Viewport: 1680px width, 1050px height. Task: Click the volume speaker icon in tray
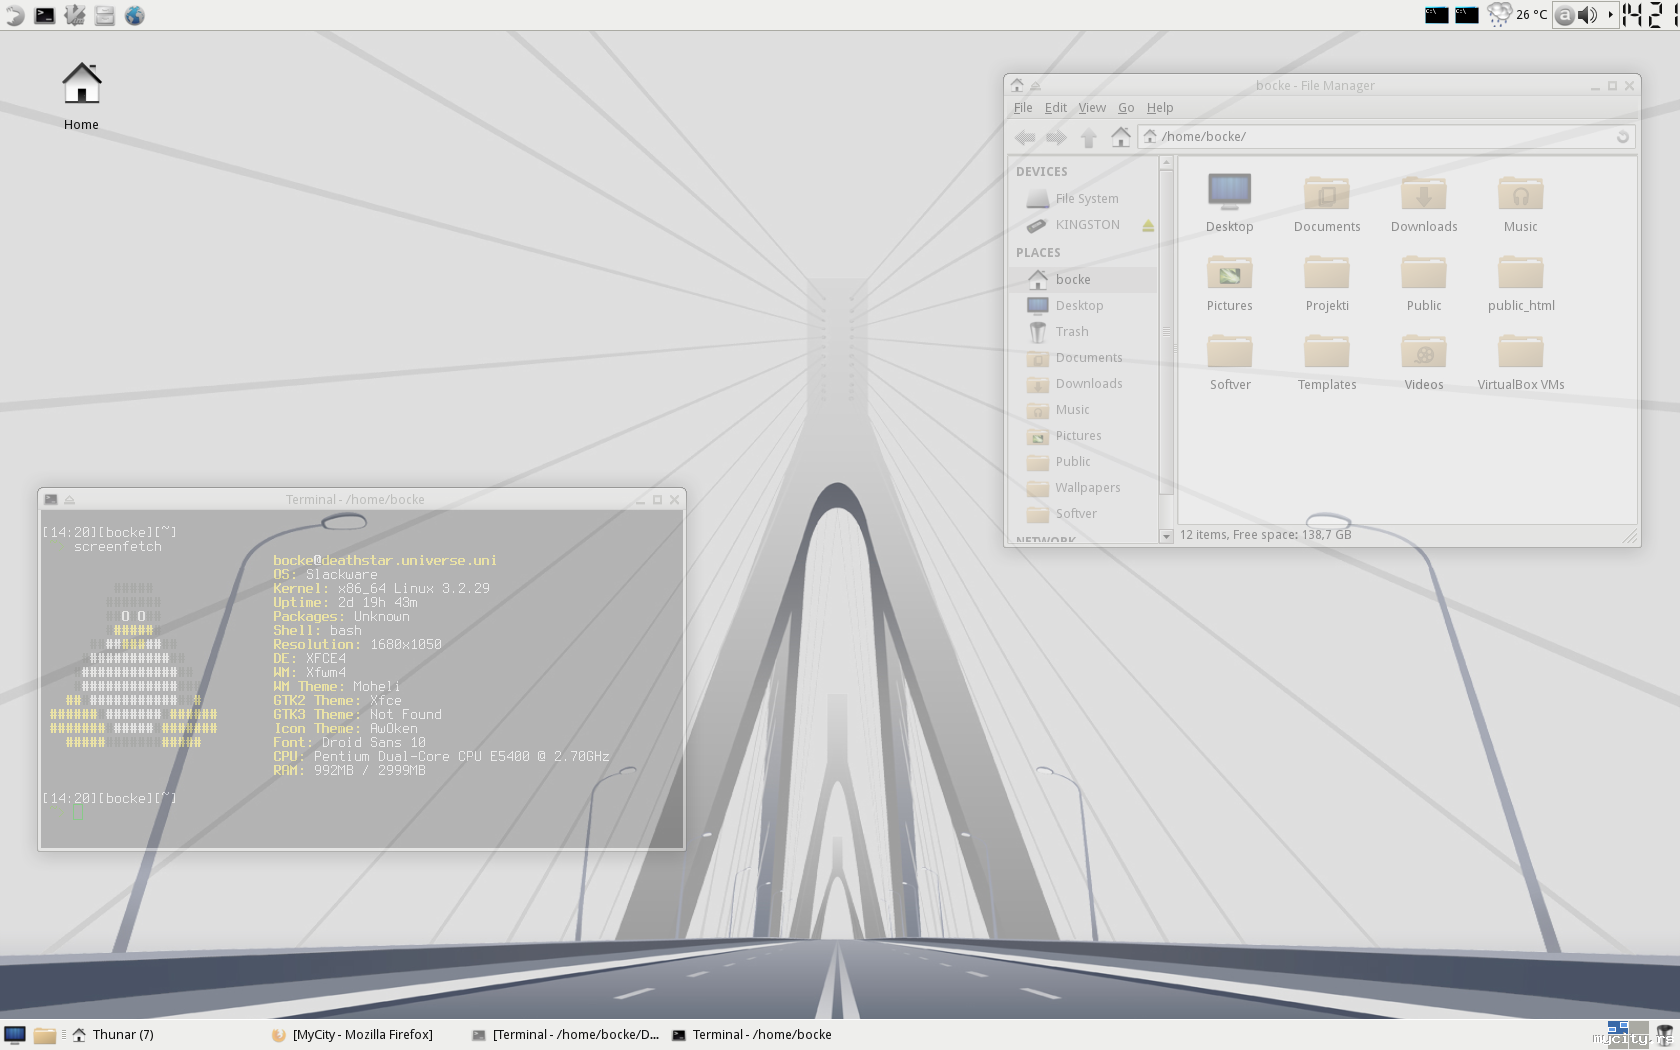pos(1587,15)
